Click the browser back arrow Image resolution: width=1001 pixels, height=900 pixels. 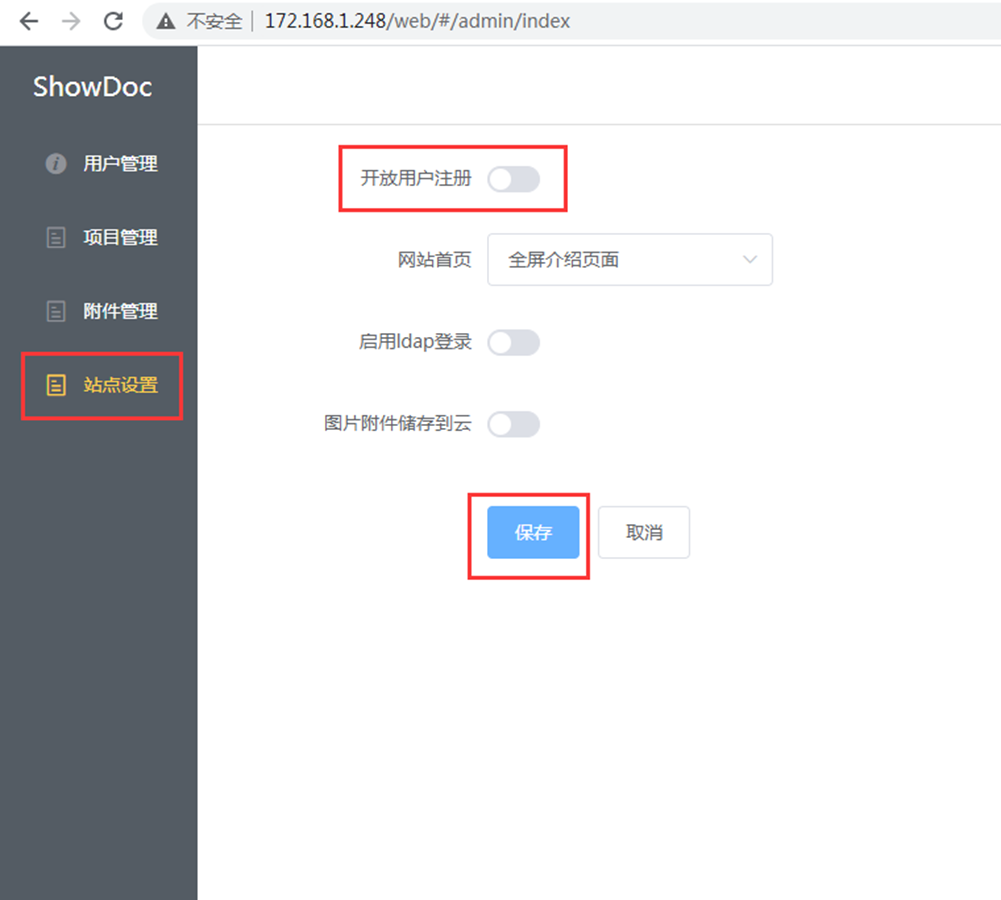pos(29,21)
